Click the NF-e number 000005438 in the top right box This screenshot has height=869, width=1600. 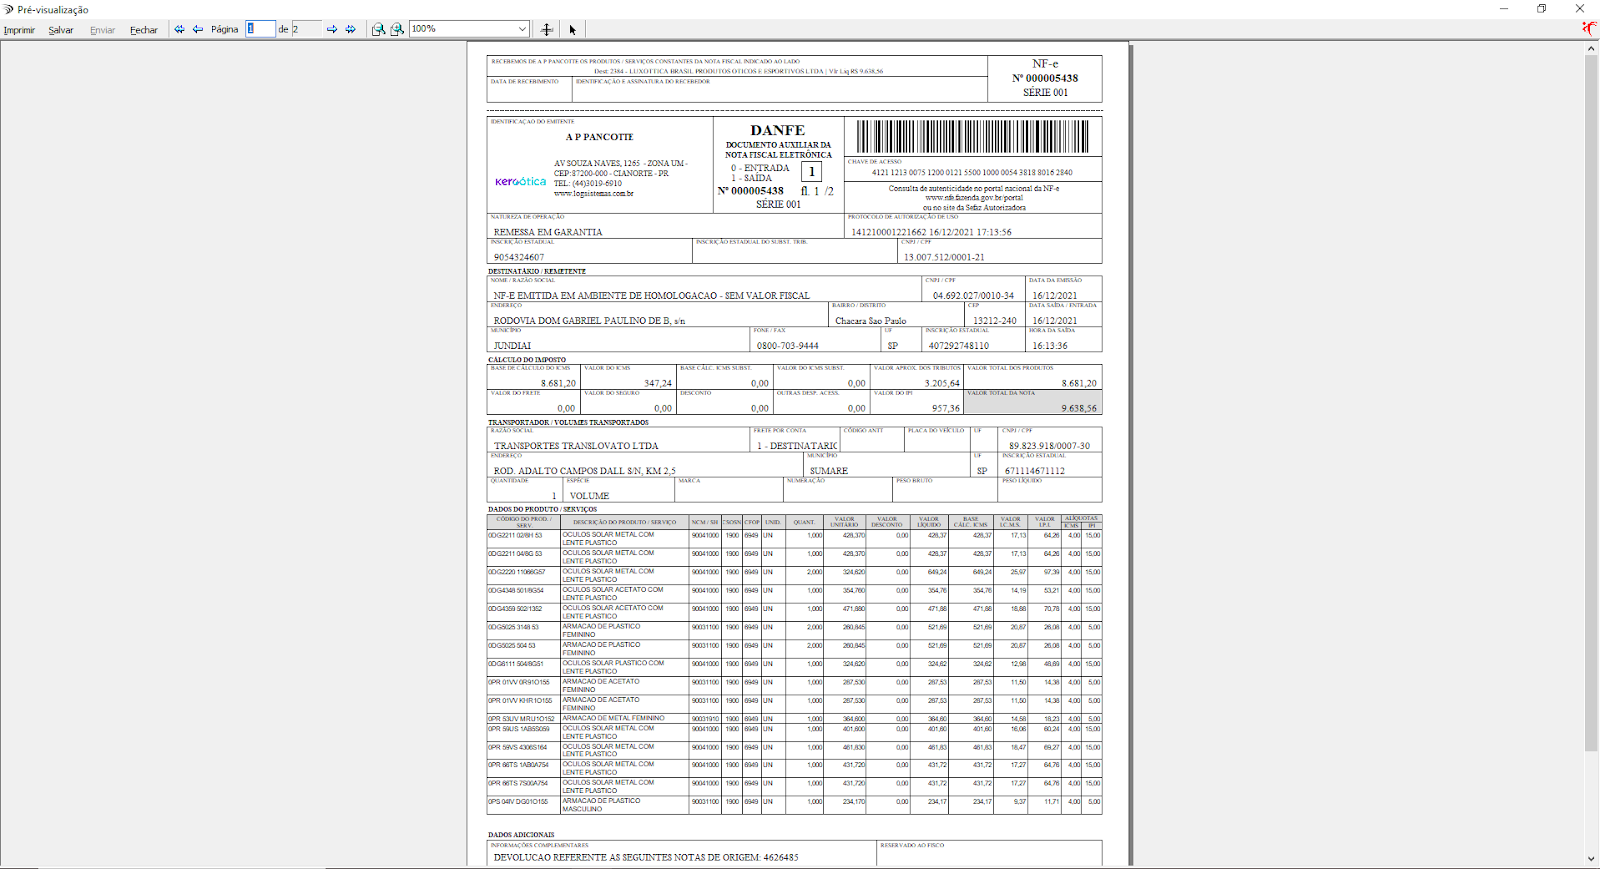click(1045, 78)
